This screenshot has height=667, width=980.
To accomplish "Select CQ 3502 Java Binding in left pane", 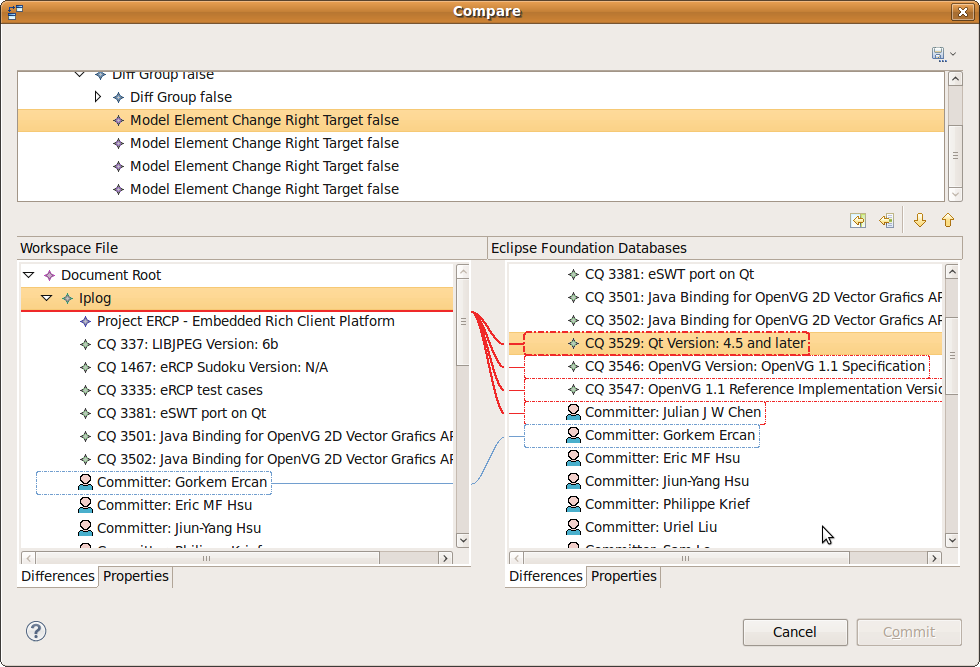I will 275,459.
